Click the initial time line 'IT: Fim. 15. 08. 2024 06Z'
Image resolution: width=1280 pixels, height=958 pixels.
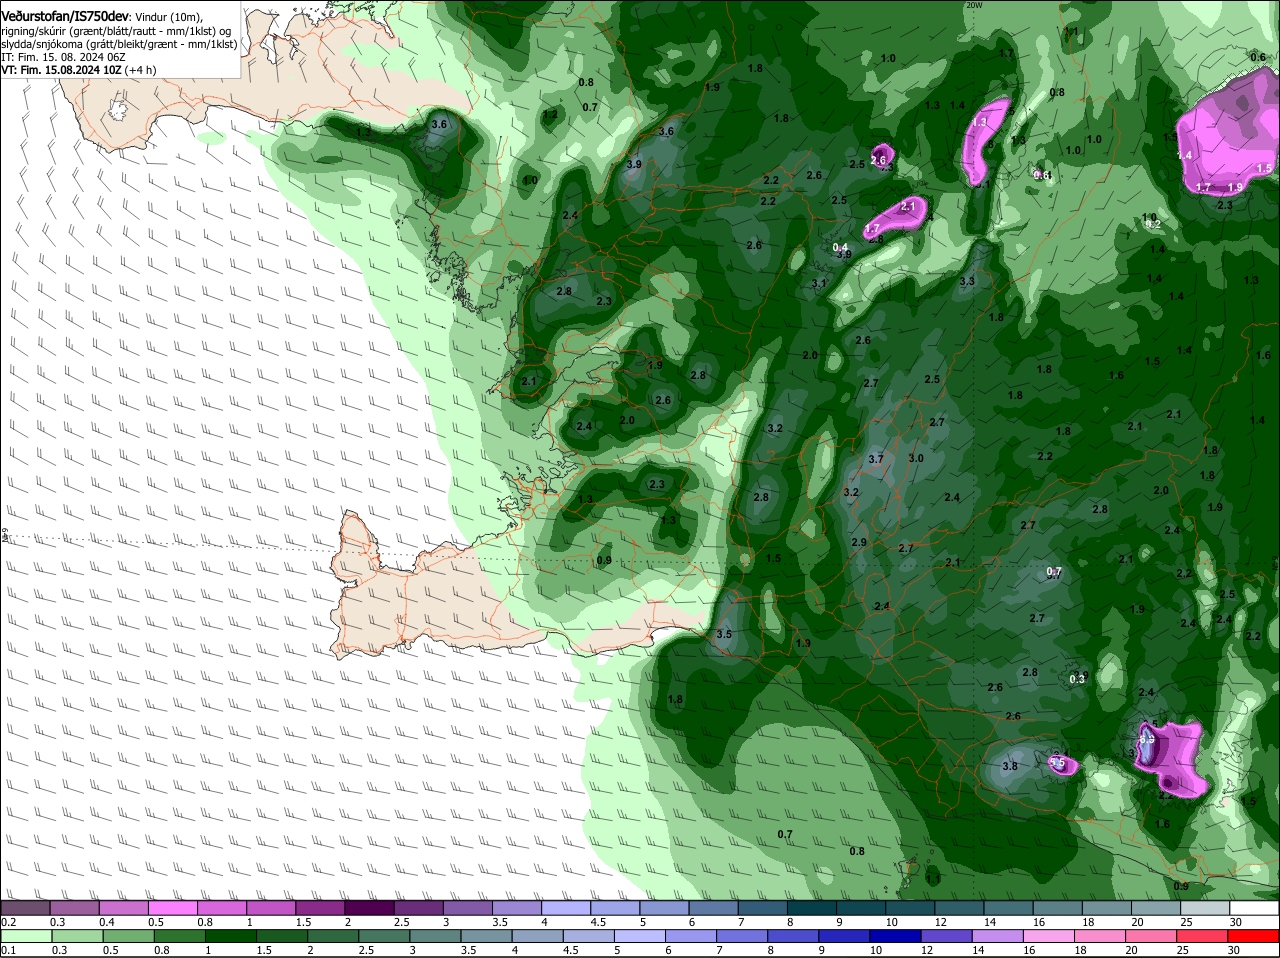pyautogui.click(x=63, y=57)
